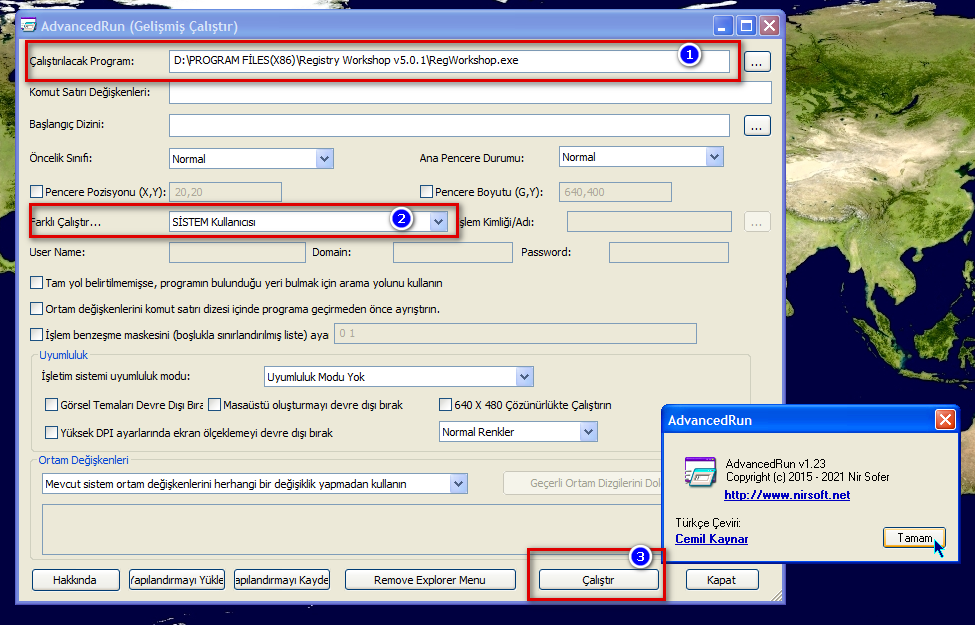This screenshot has height=625, width=975.
Task: Toggle Yüksek DPI ekran ölçeklemeyi devre dışı
Action: coord(52,432)
